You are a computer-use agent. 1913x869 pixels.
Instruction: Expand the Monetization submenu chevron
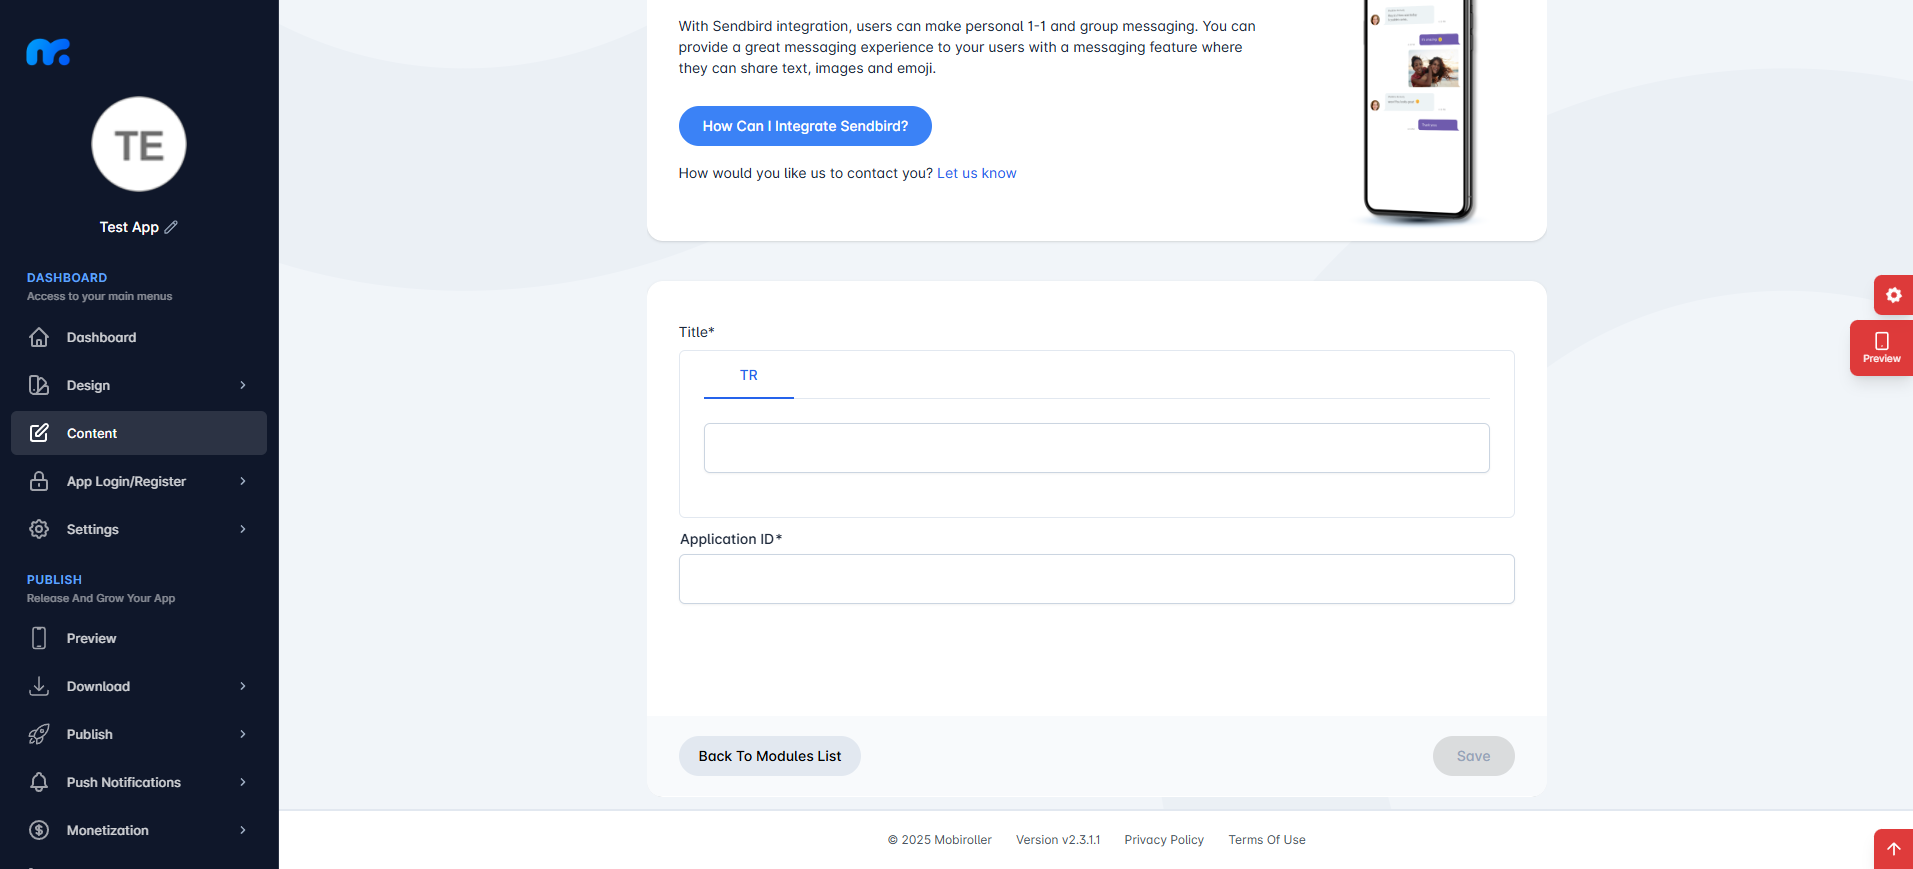tap(243, 830)
